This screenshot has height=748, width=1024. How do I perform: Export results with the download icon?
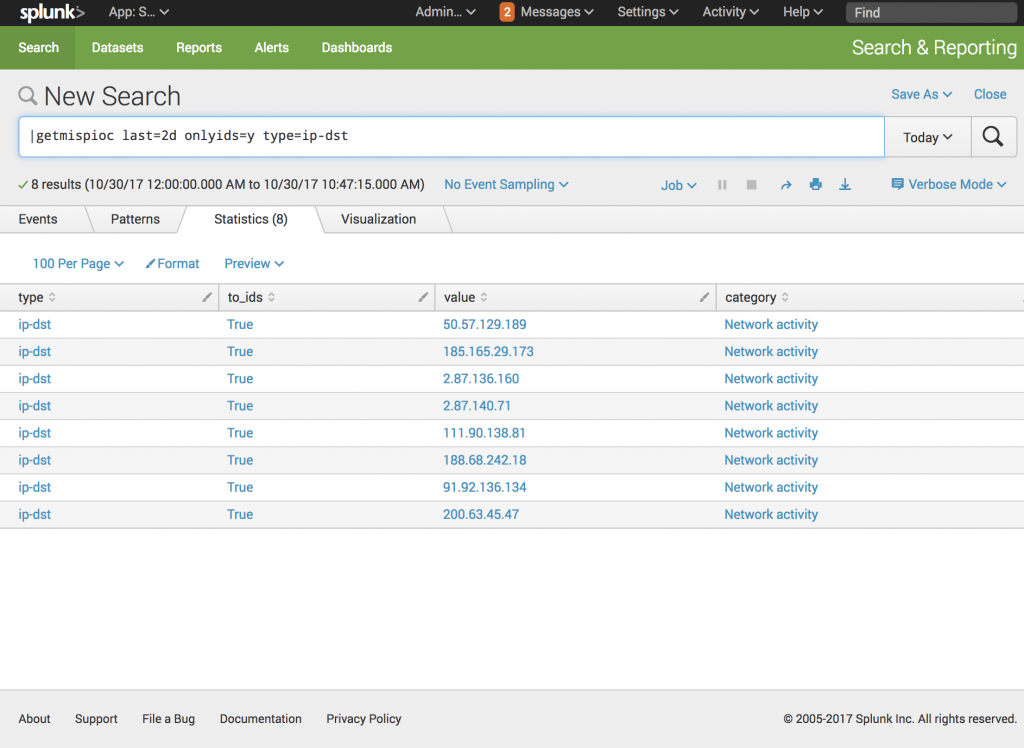tap(845, 185)
